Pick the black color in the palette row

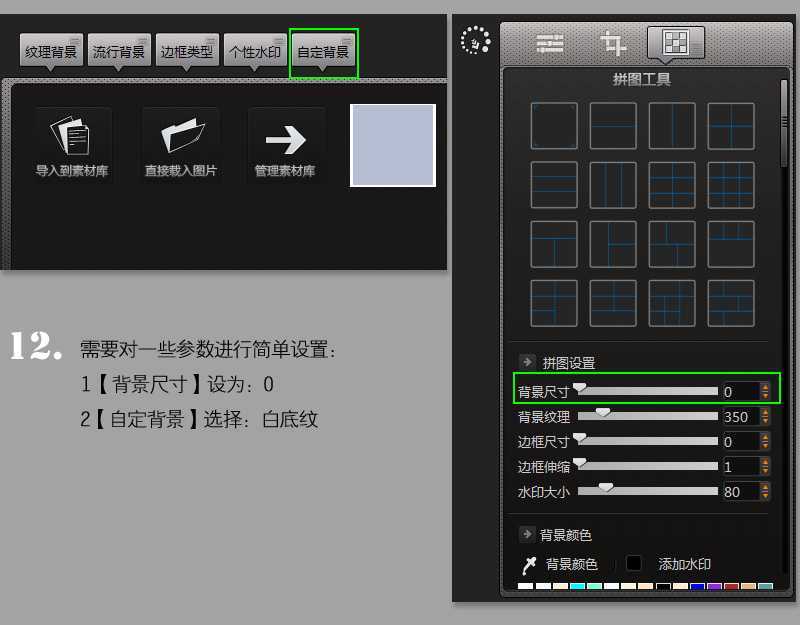coord(663,586)
